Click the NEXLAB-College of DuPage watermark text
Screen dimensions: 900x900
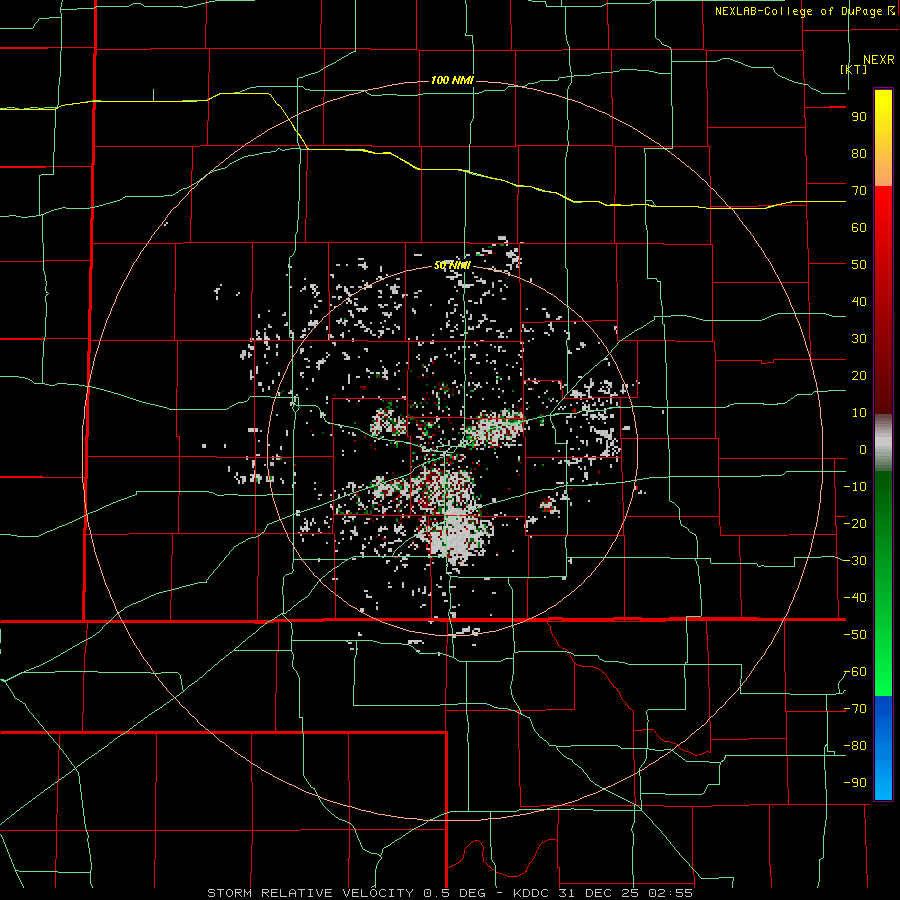click(x=804, y=11)
